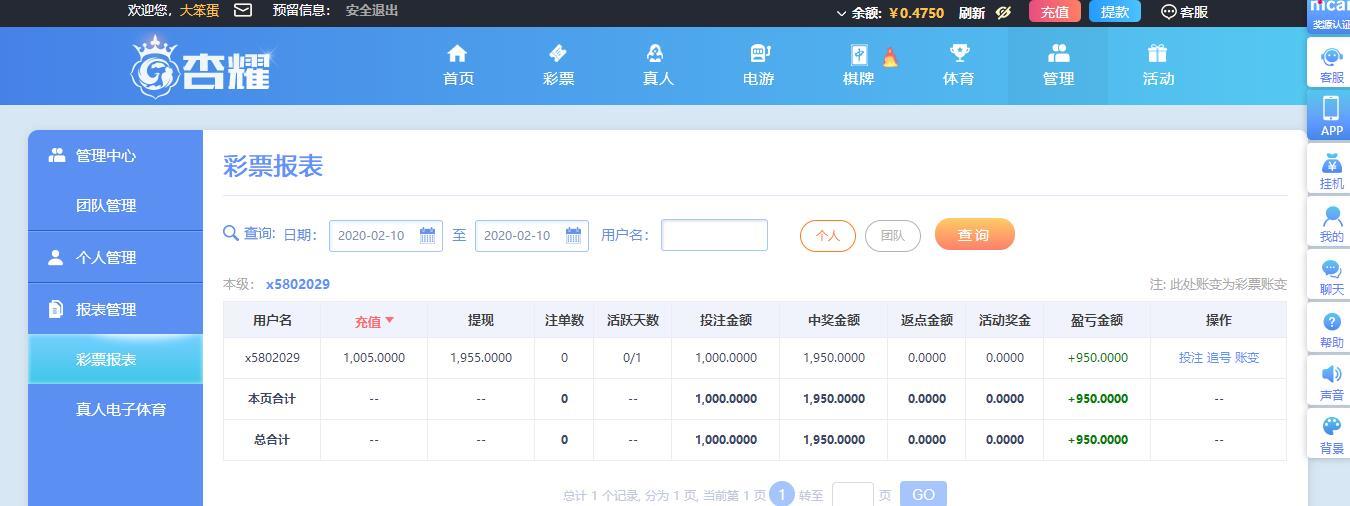Open 真人电子体育 report in sidebar
This screenshot has height=506, width=1350.
coord(120,410)
